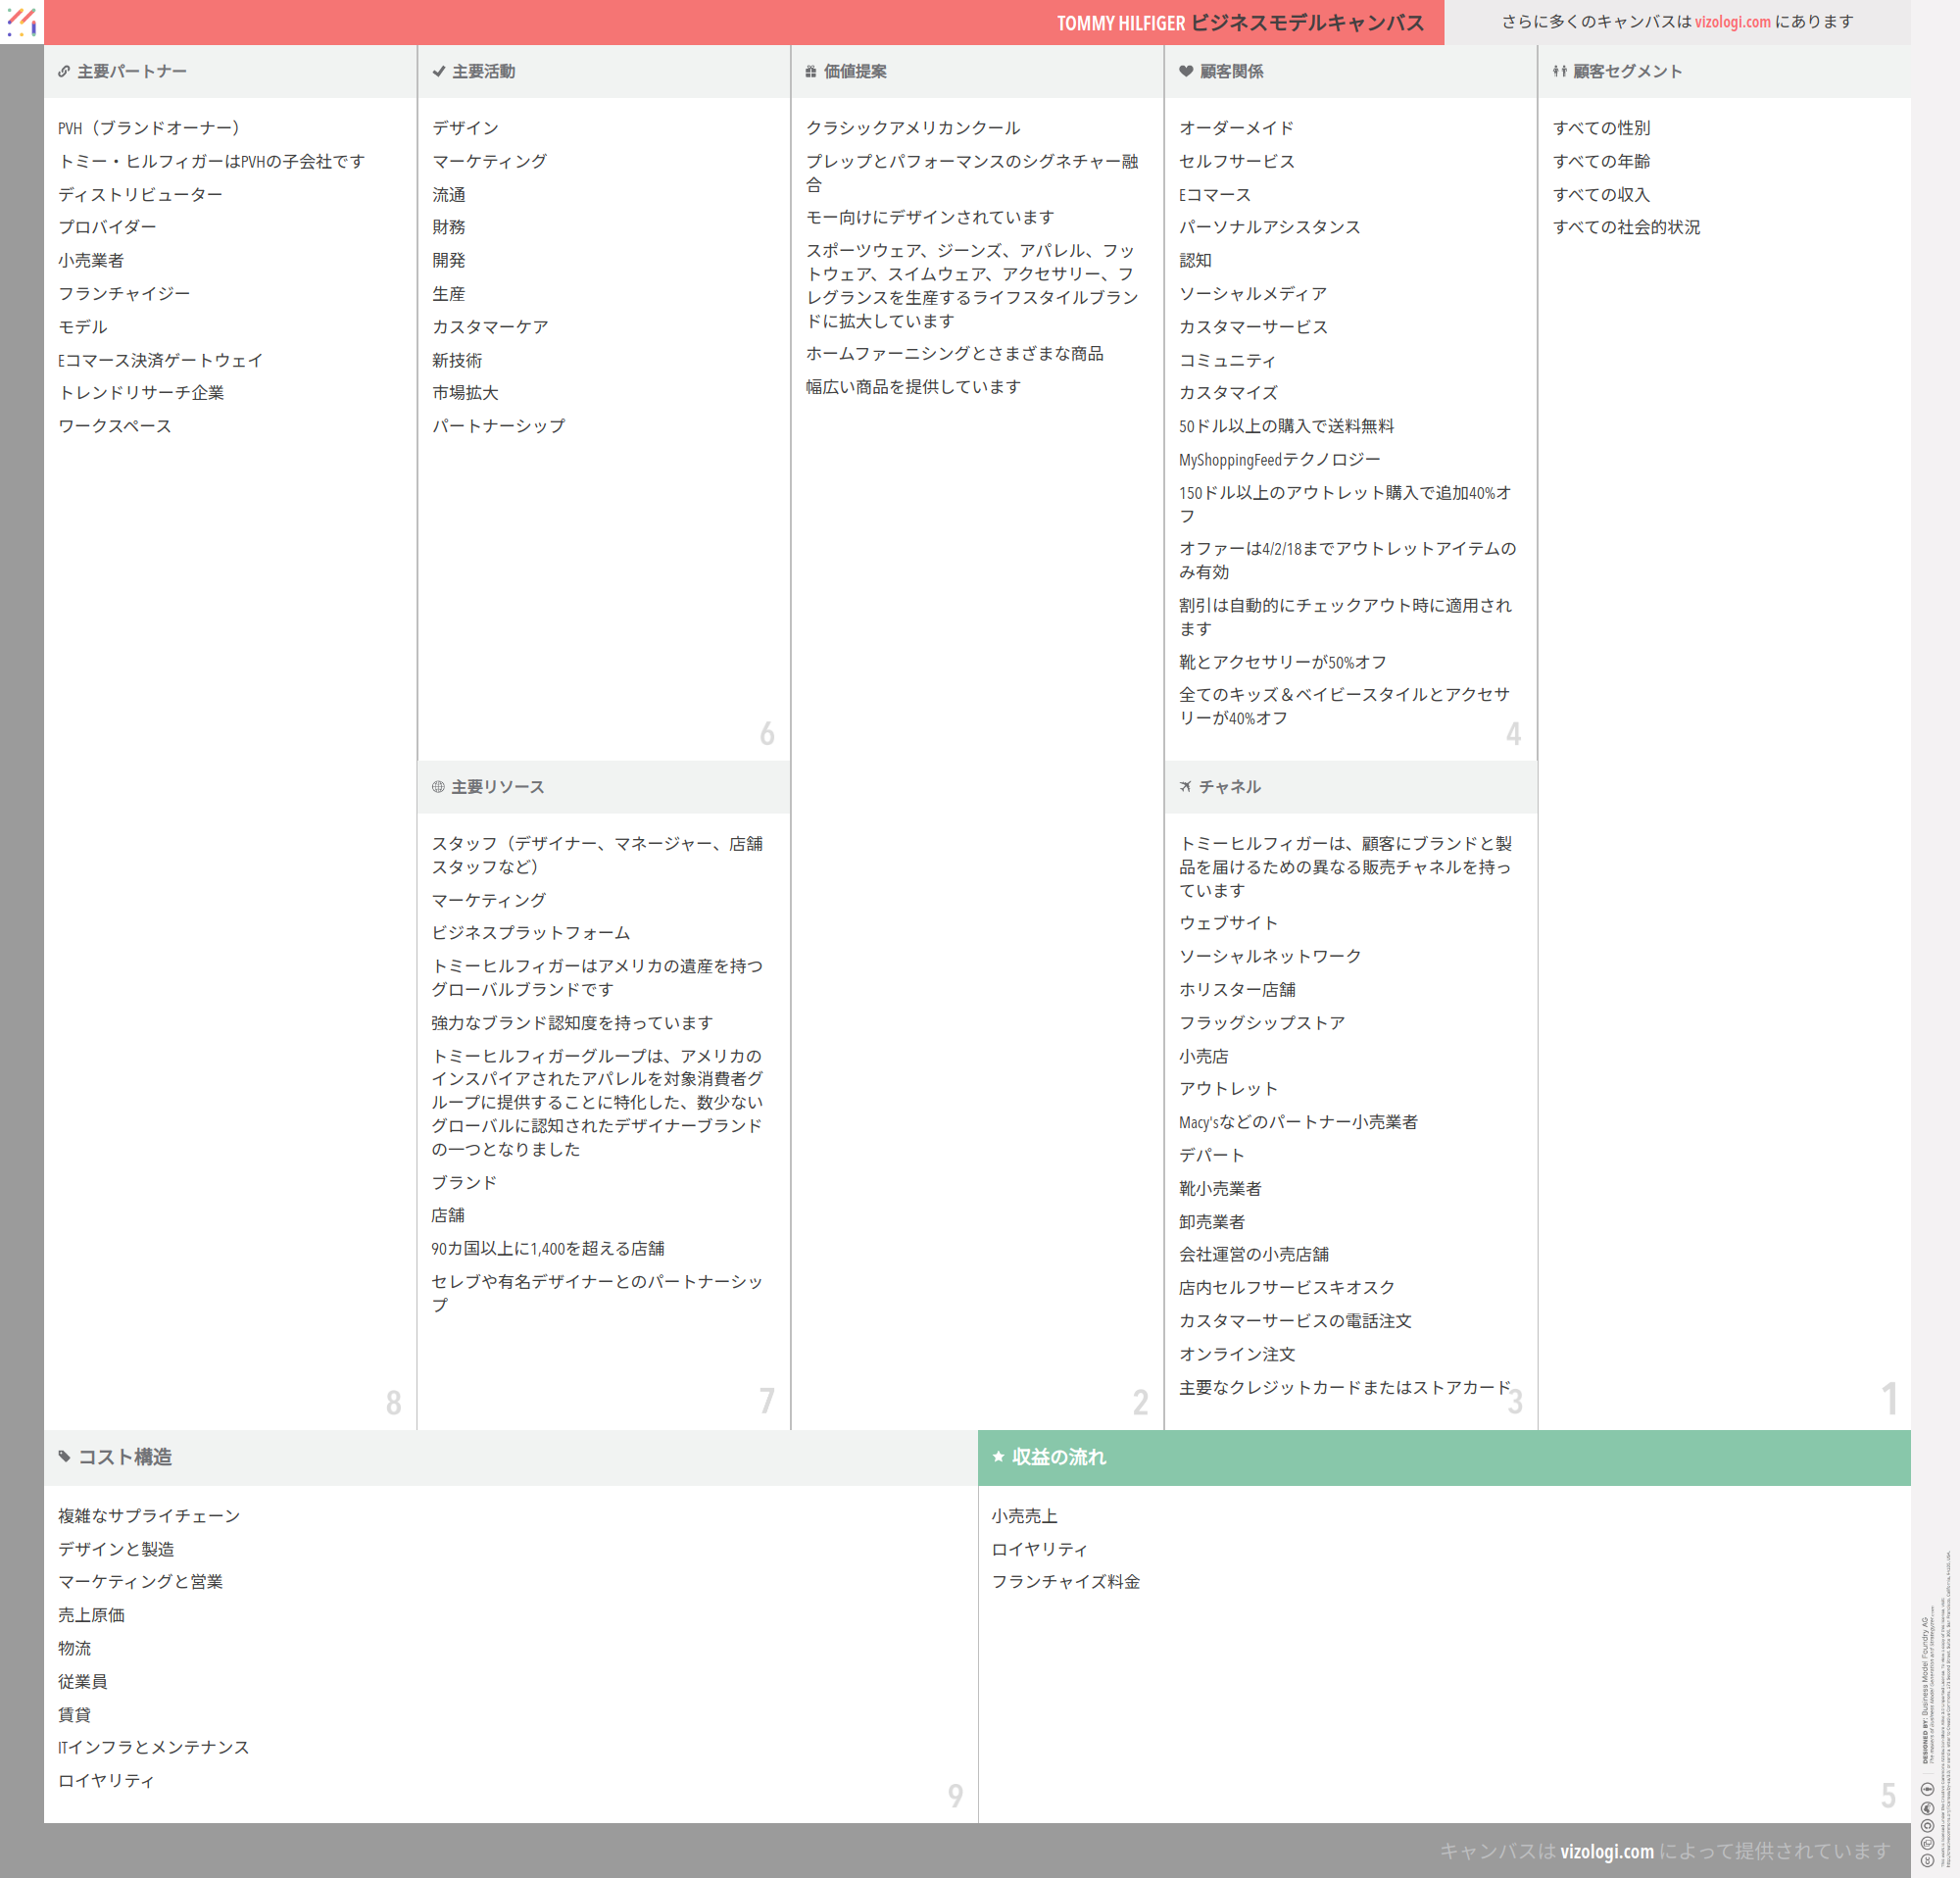The width and height of the screenshot is (1960, 1878).
Task: Click the 価値提案 section header
Action: coord(855,72)
